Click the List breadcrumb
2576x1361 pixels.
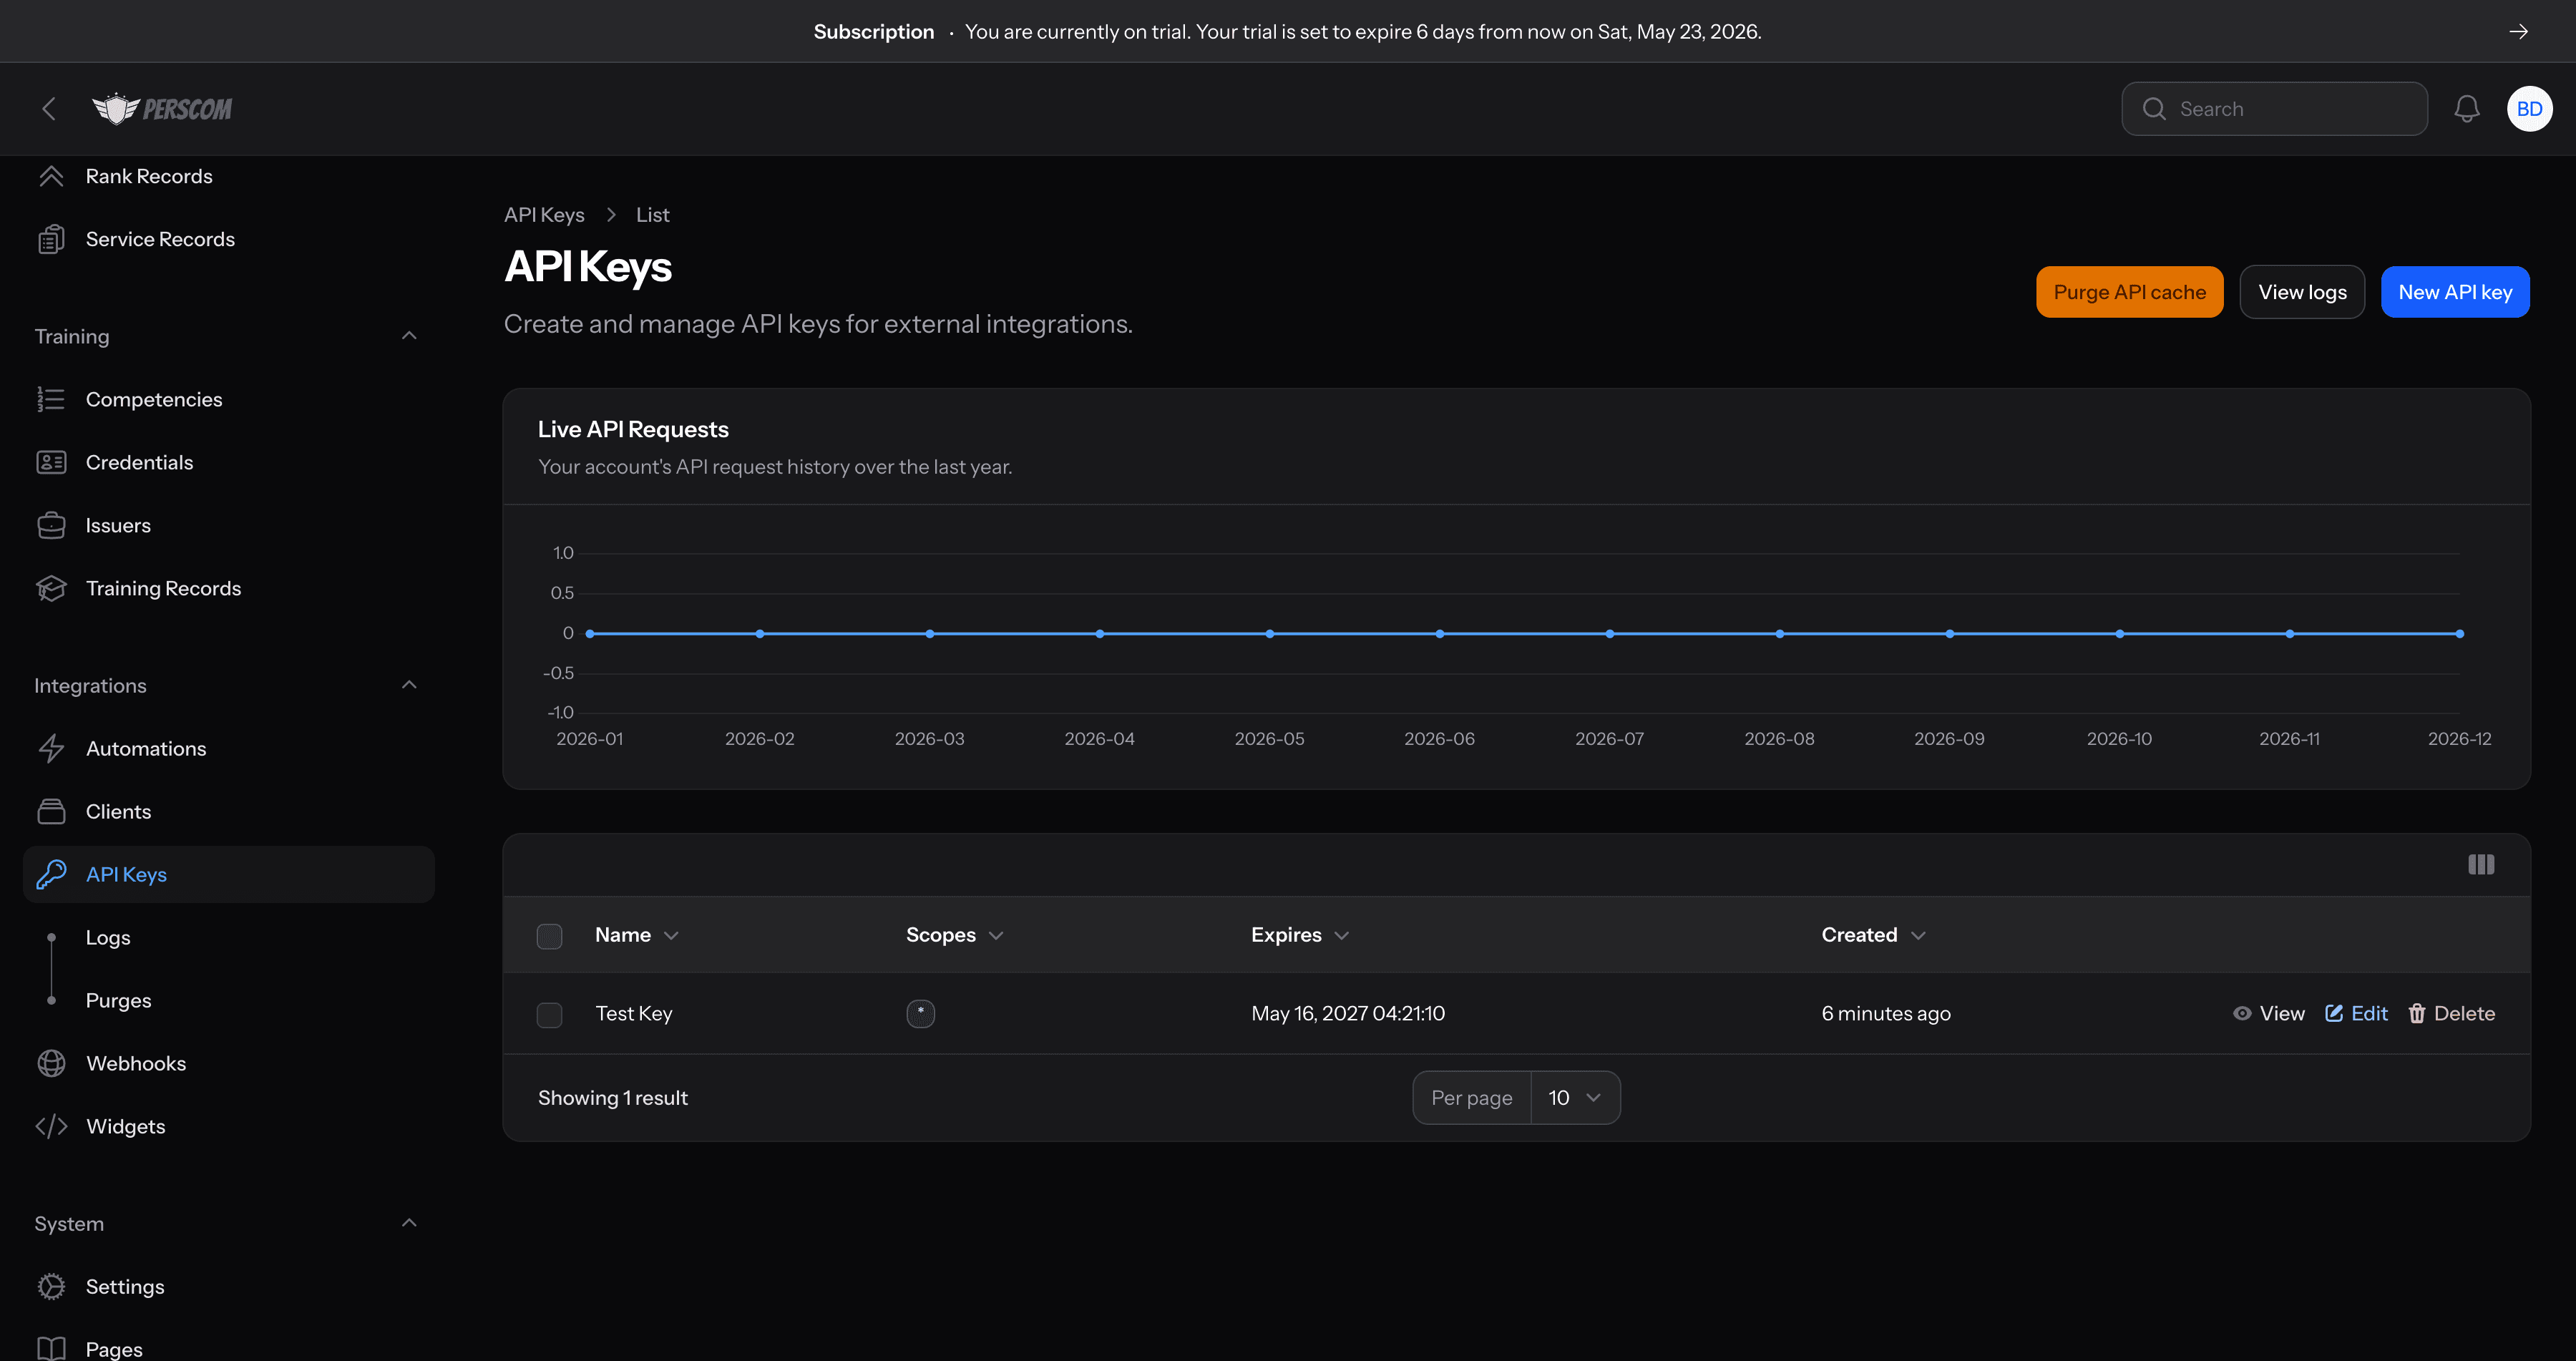coord(652,215)
